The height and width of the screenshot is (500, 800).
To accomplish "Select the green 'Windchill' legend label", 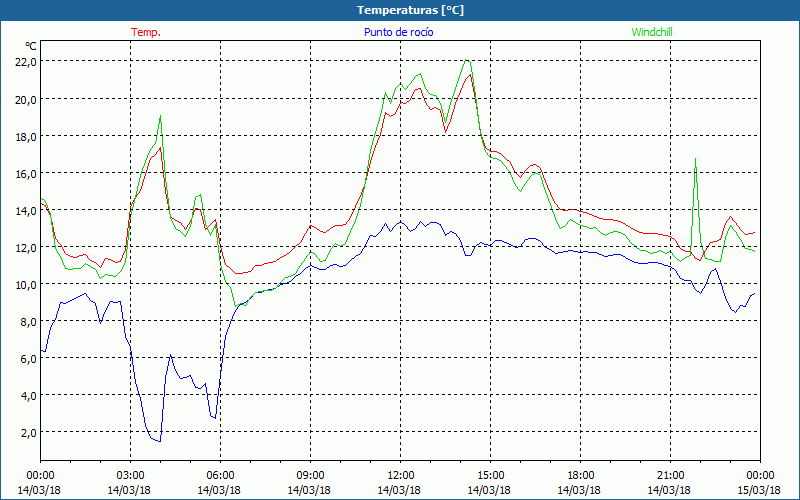I will 652,32.
